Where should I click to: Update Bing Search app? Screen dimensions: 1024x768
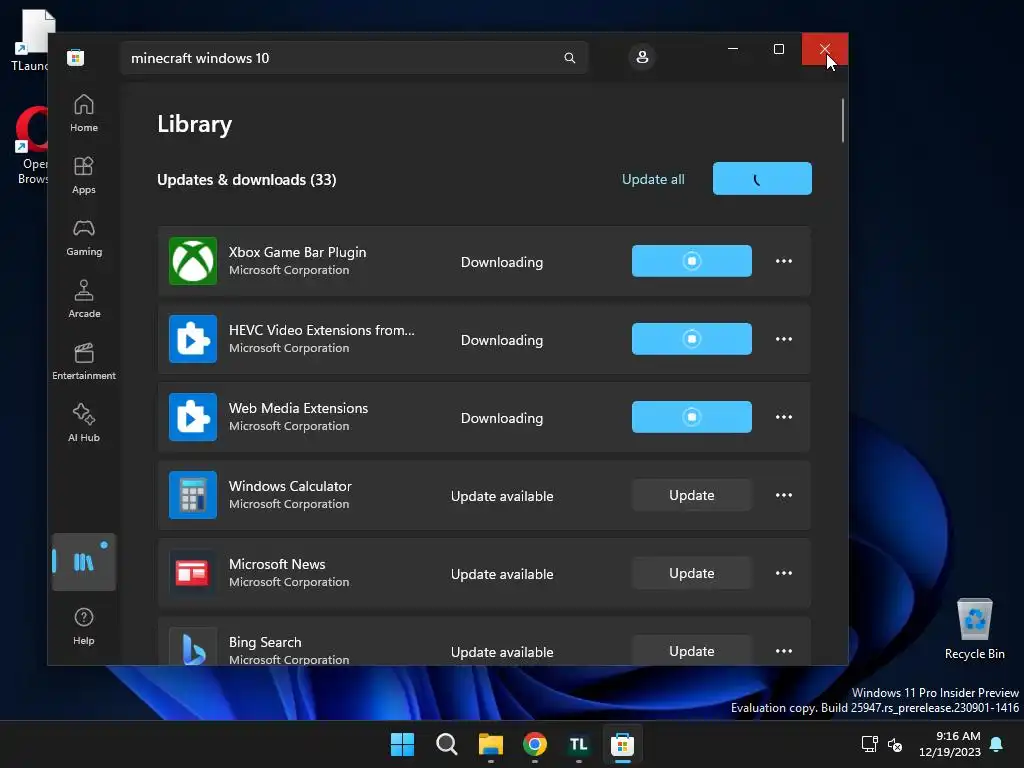coord(692,650)
